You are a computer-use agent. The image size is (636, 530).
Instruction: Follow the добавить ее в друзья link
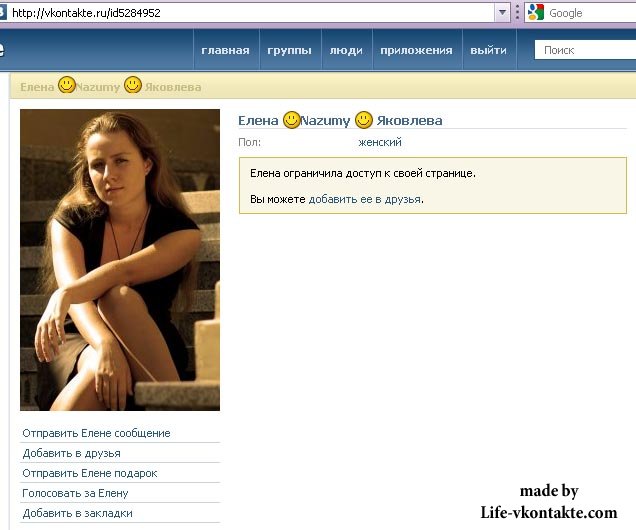365,199
